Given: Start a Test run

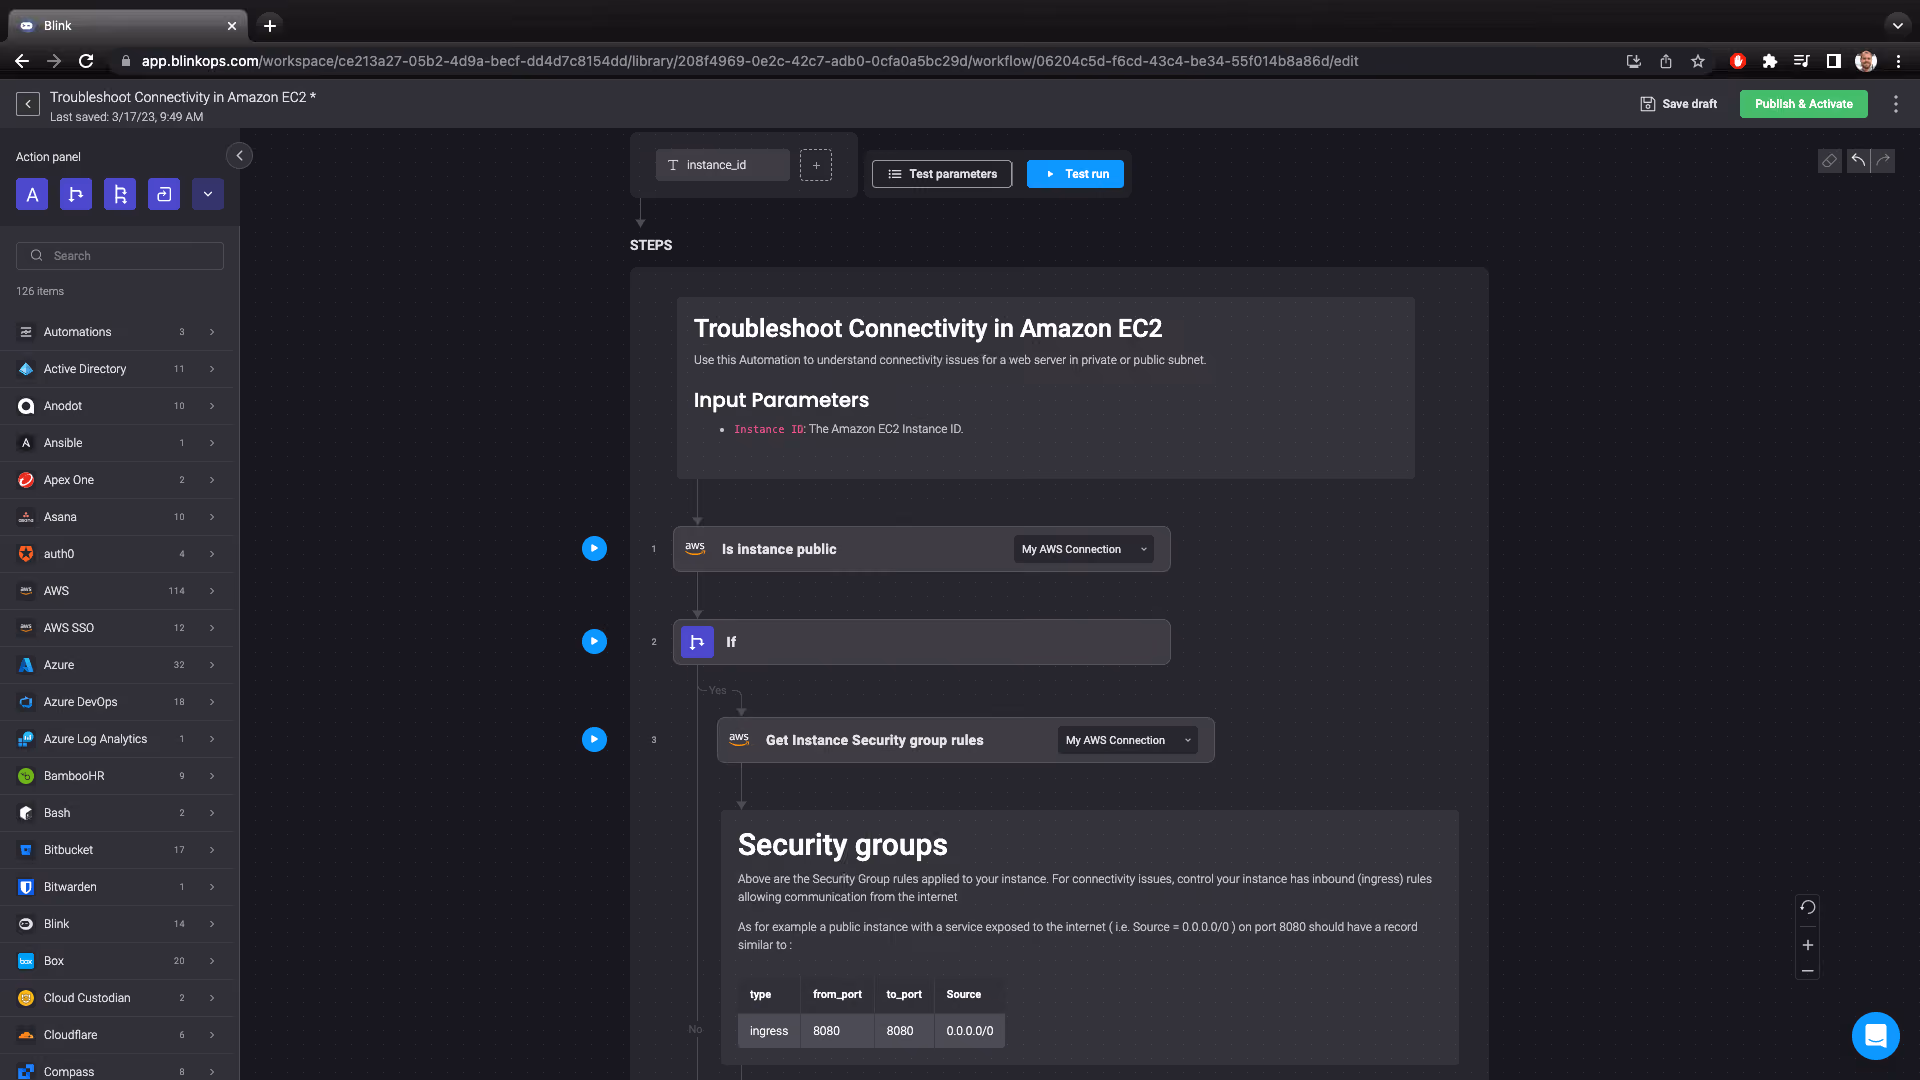Looking at the screenshot, I should click(x=1075, y=174).
